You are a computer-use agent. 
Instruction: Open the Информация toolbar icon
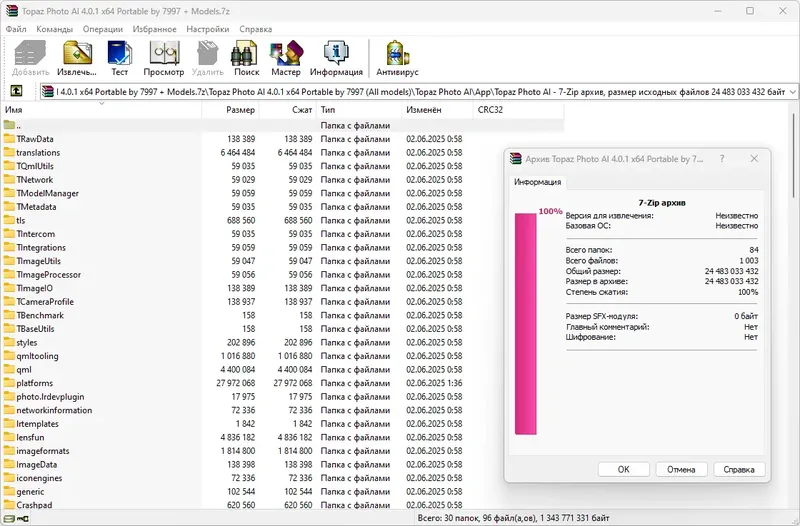coord(336,58)
